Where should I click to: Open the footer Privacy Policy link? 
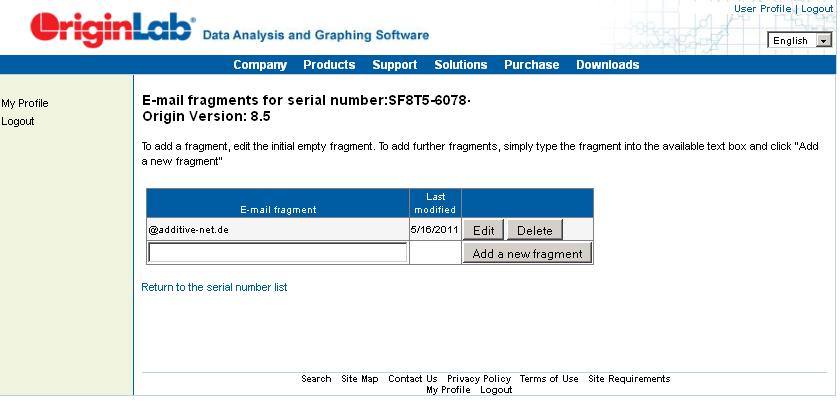point(479,379)
